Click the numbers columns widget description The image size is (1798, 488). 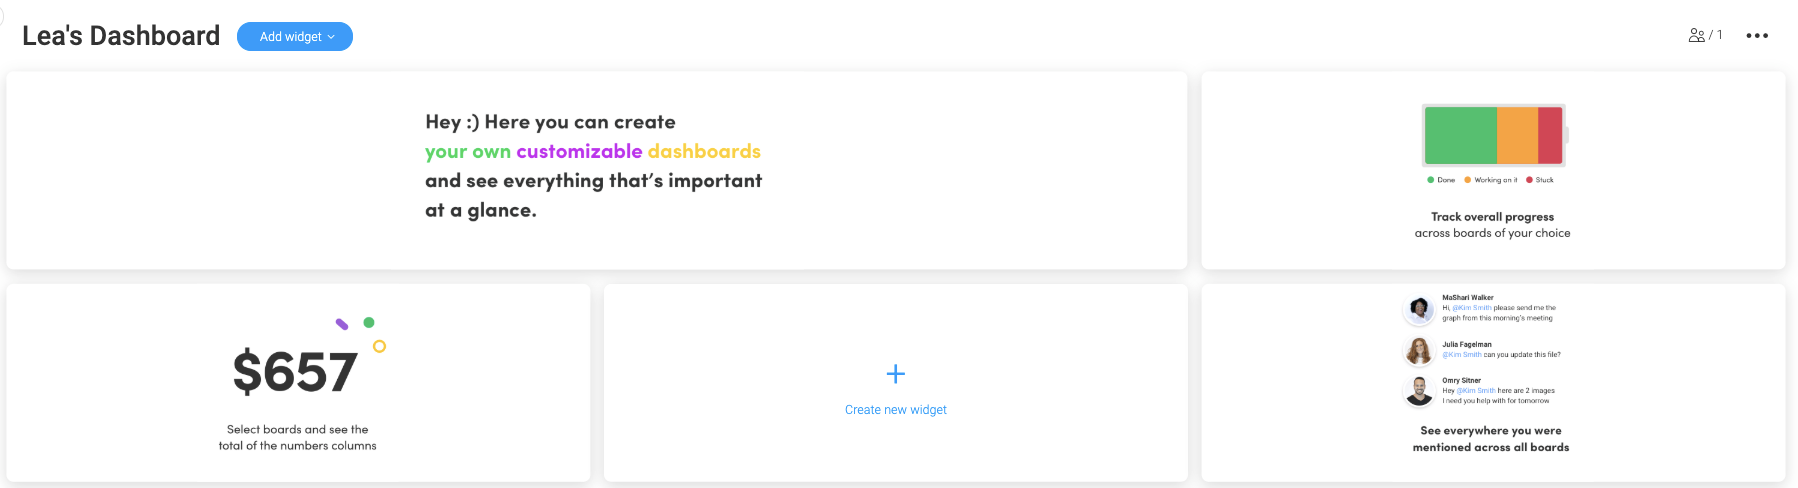(298, 438)
